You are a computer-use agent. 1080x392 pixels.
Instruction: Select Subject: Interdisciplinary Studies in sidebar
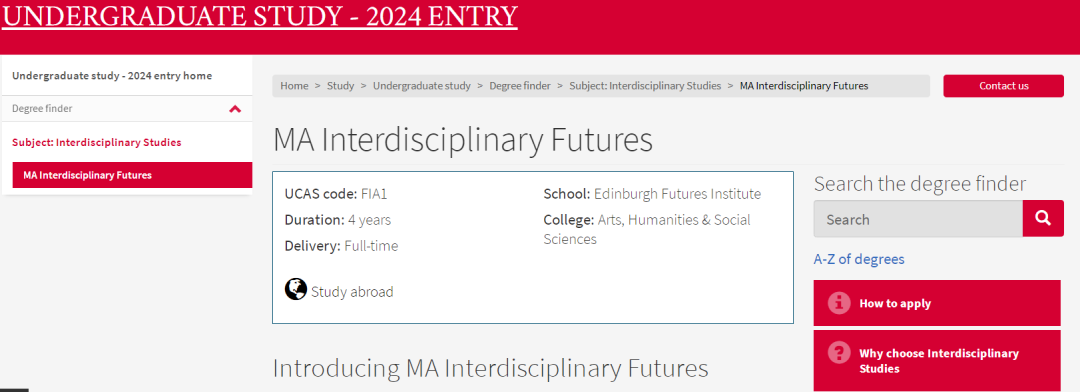click(96, 143)
